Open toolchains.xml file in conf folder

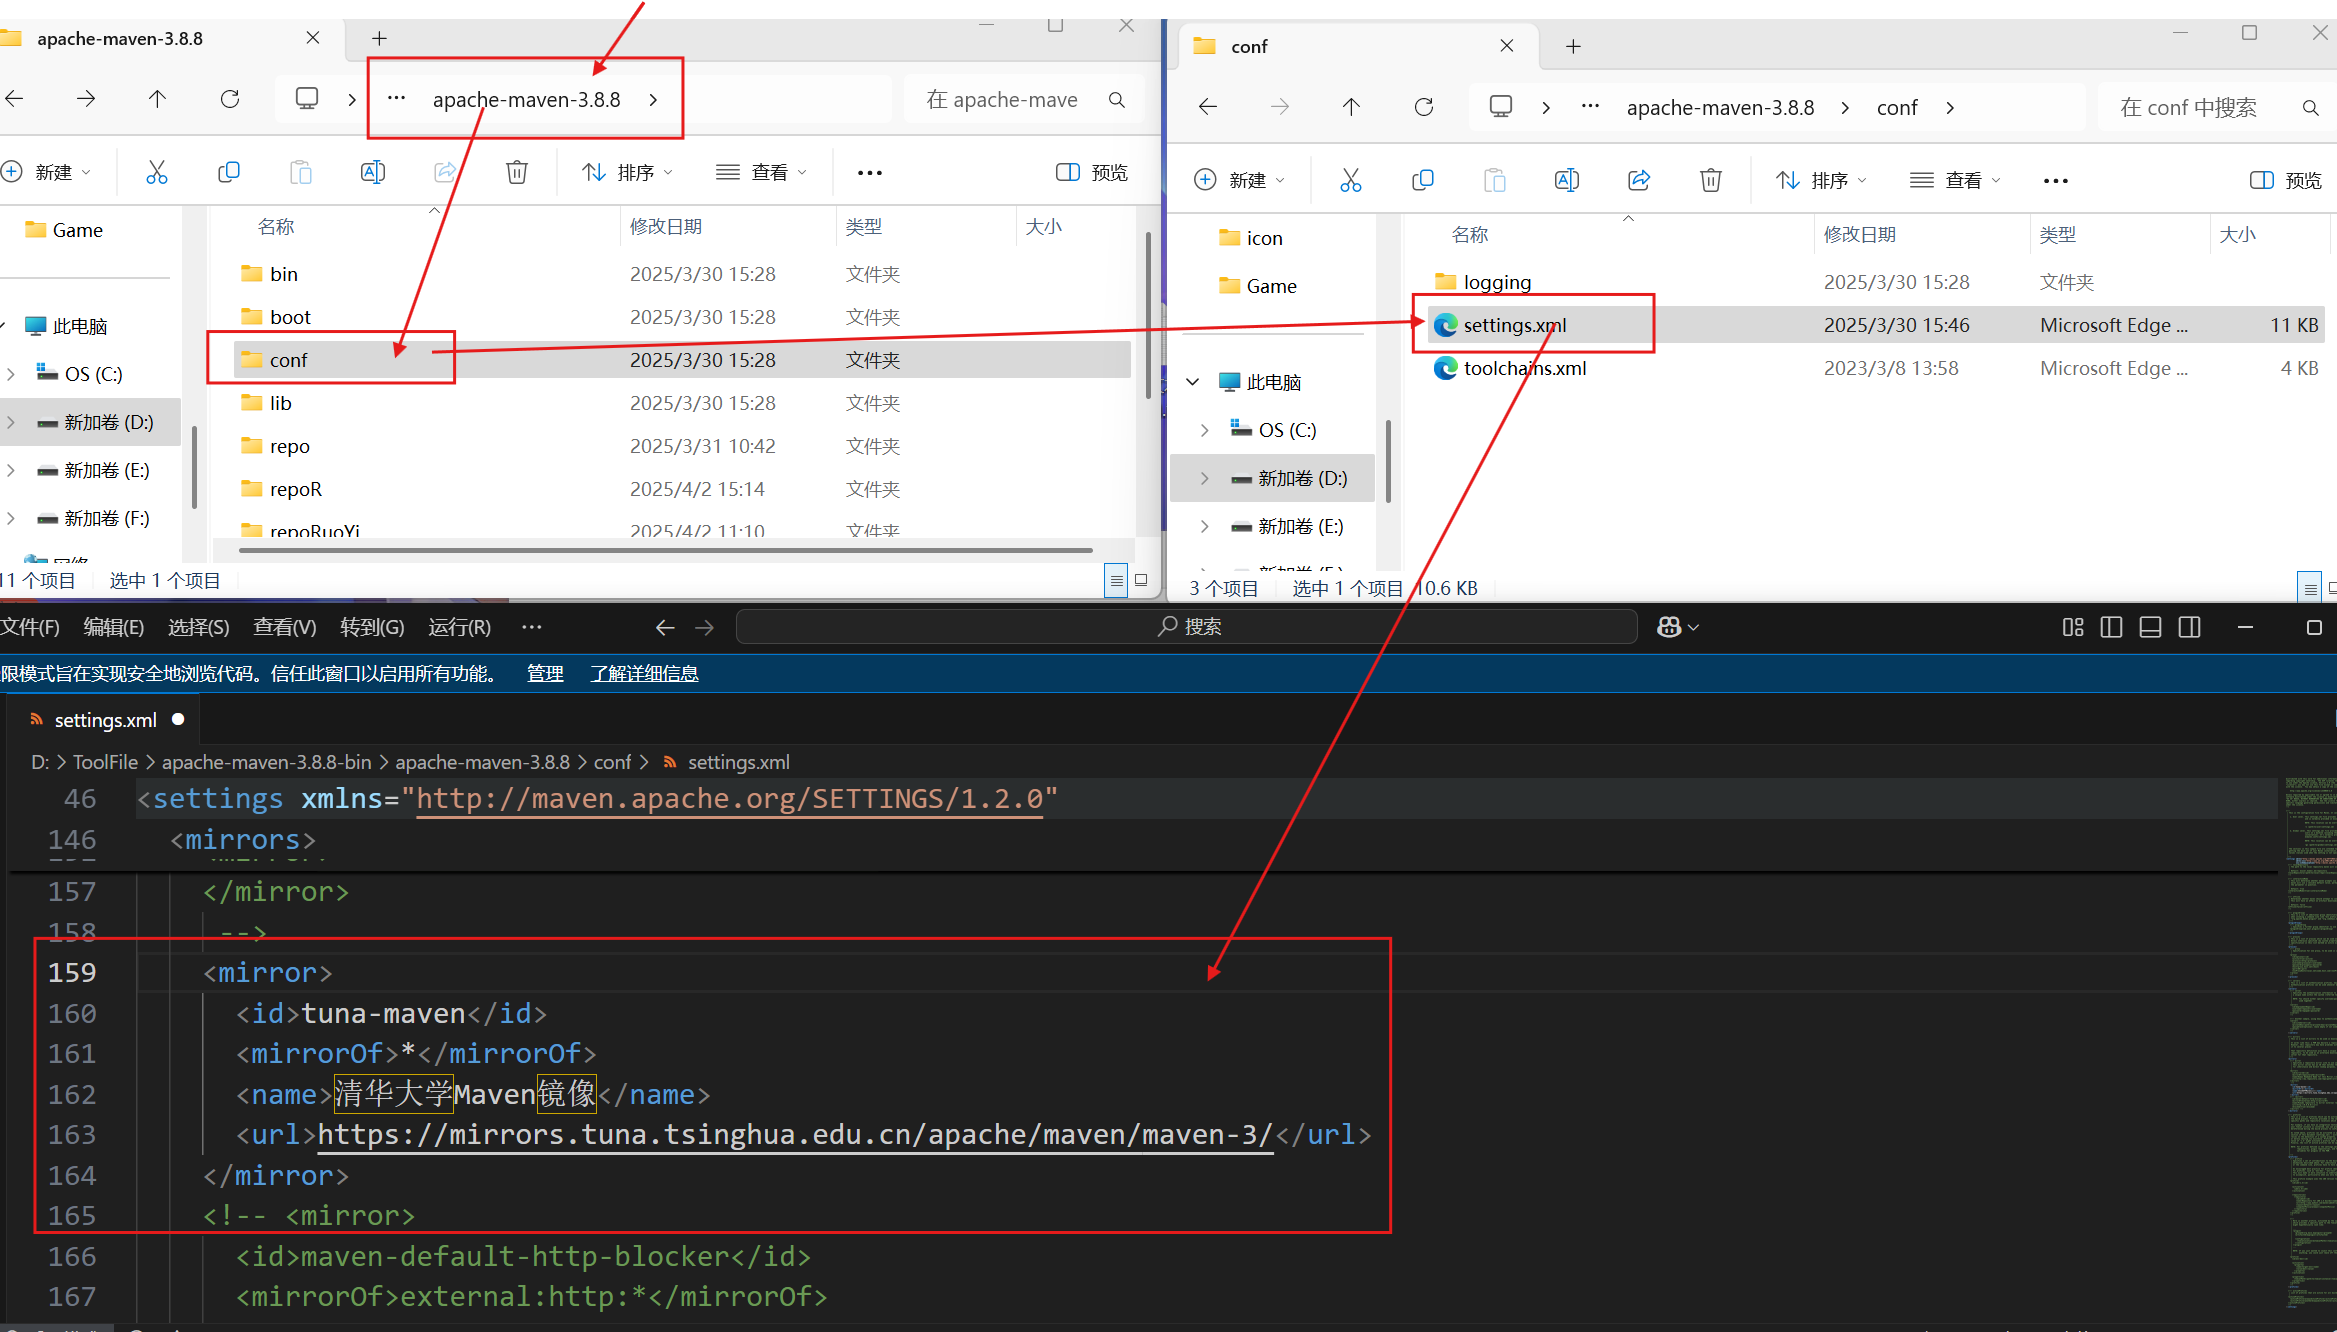pos(1524,368)
